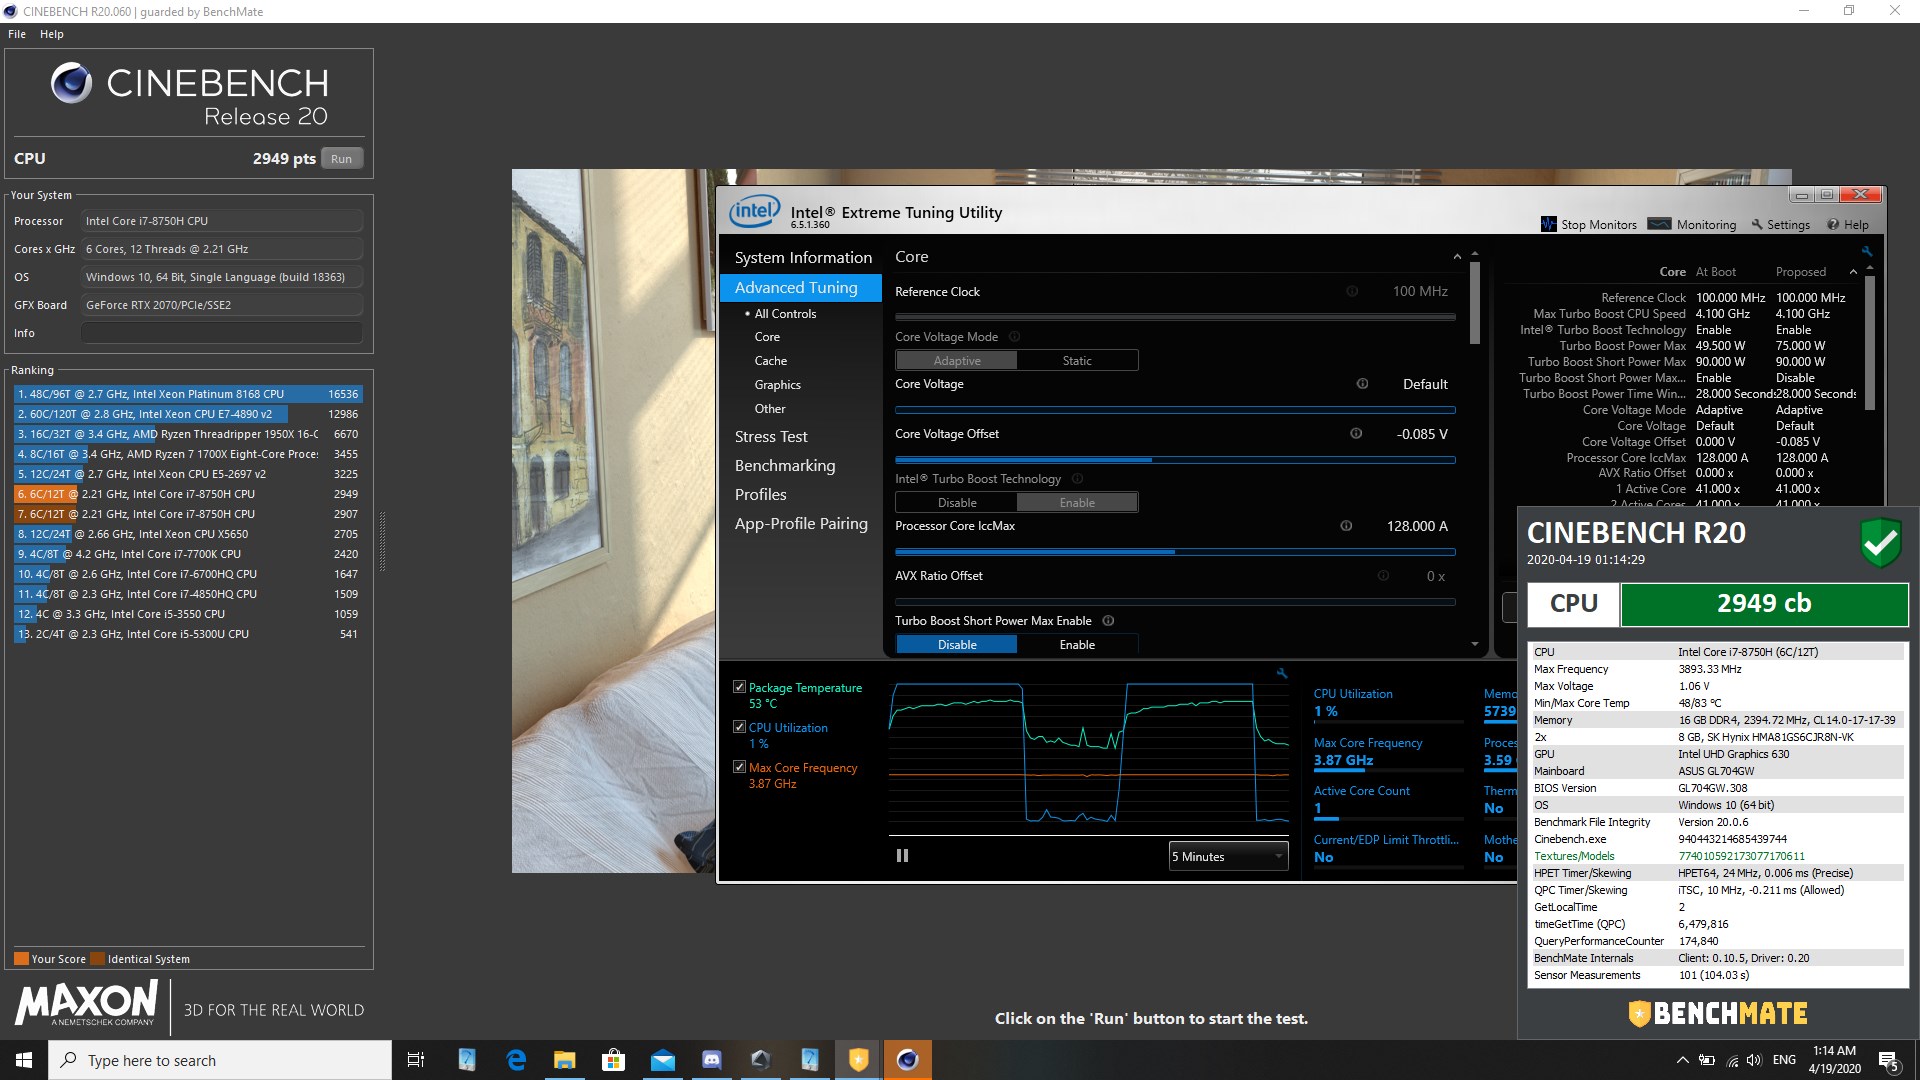The width and height of the screenshot is (1920, 1080).
Task: Select Other under Advanced Tuning
Action: [x=770, y=409]
